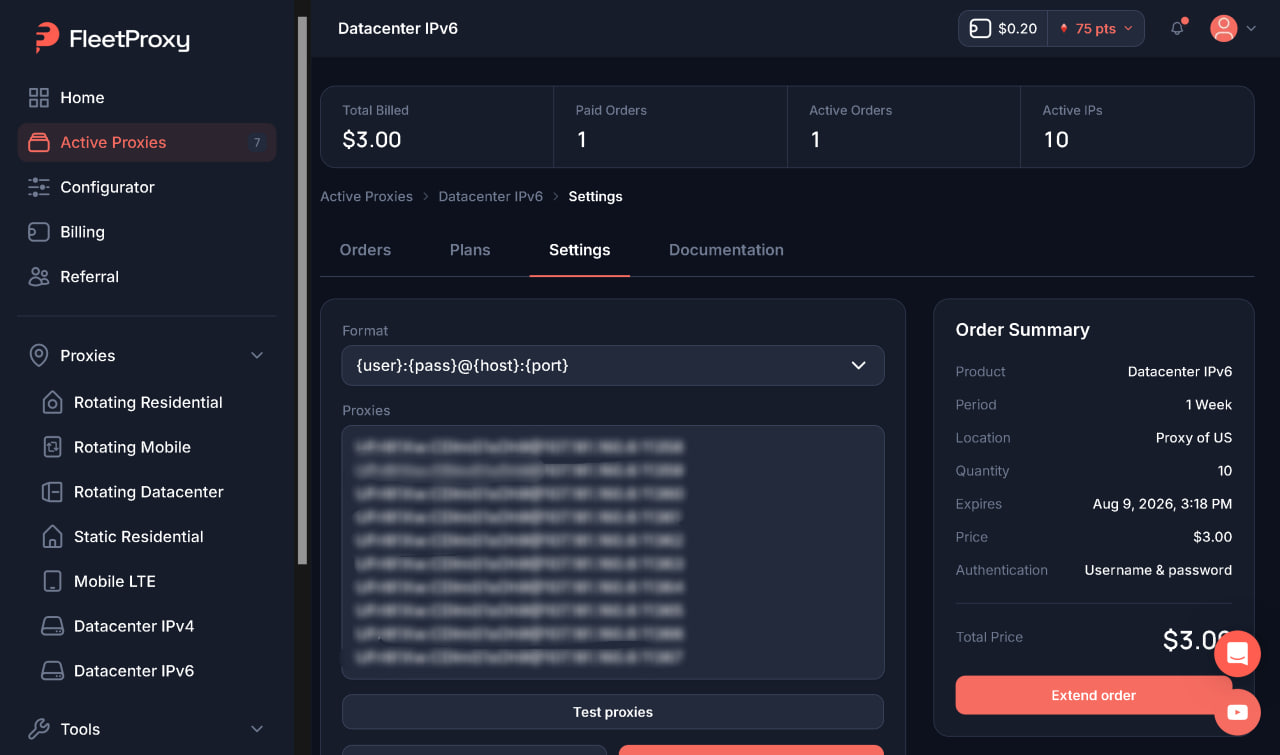This screenshot has width=1280, height=755.
Task: Follow the Datacenter IPv6 breadcrumb link
Action: [491, 197]
